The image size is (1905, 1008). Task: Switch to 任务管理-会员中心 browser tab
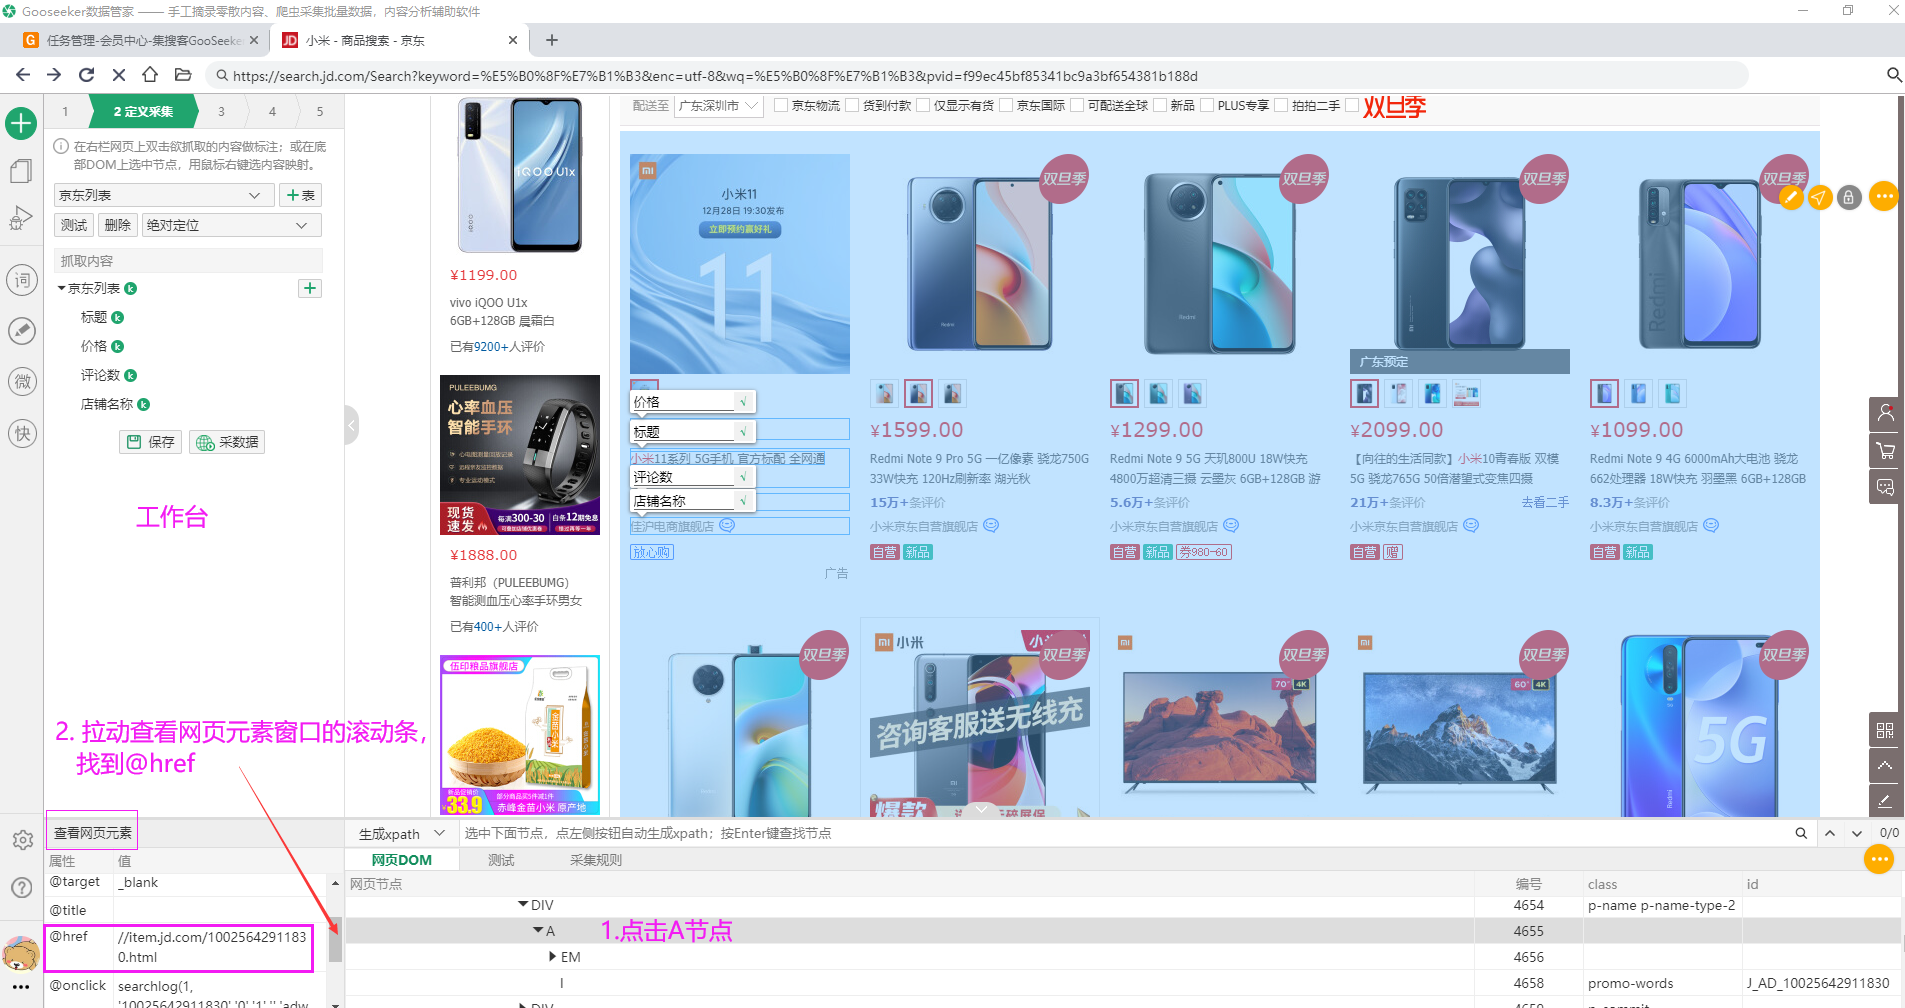click(141, 40)
